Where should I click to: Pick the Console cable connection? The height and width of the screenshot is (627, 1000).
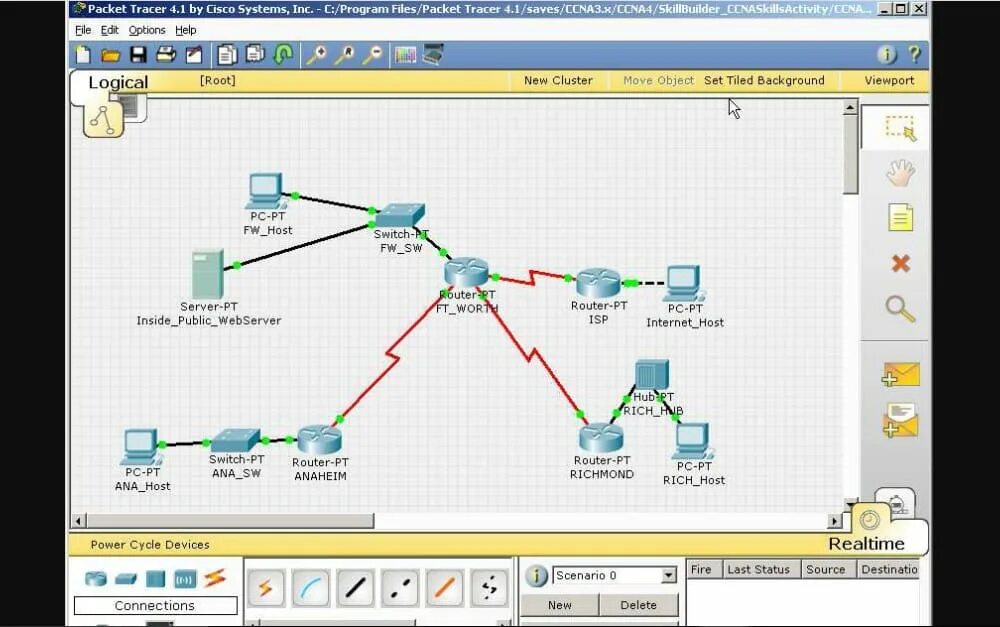coord(311,587)
